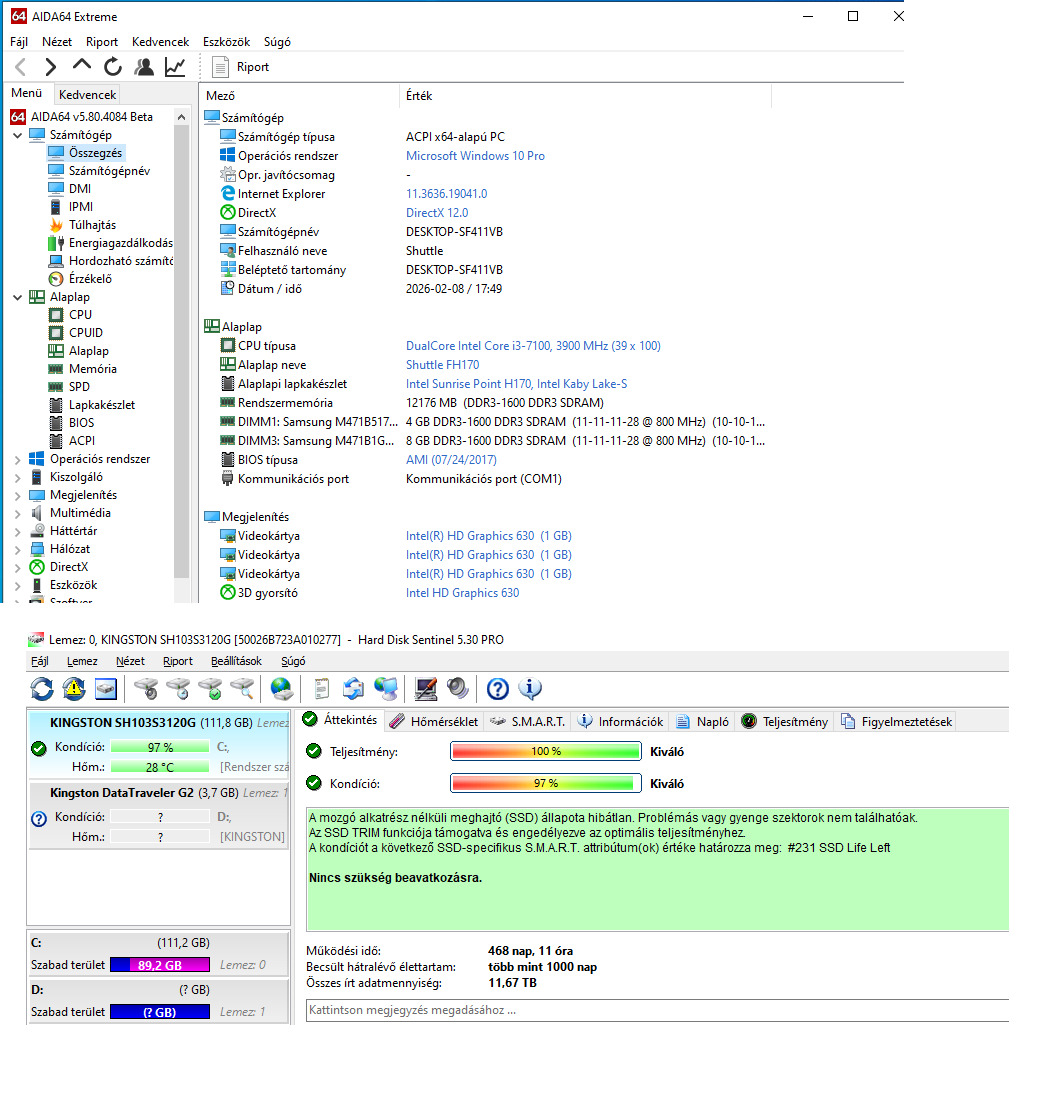The height and width of the screenshot is (1118, 1054).
Task: Open the Shuttle FH170 link
Action: pyautogui.click(x=442, y=364)
